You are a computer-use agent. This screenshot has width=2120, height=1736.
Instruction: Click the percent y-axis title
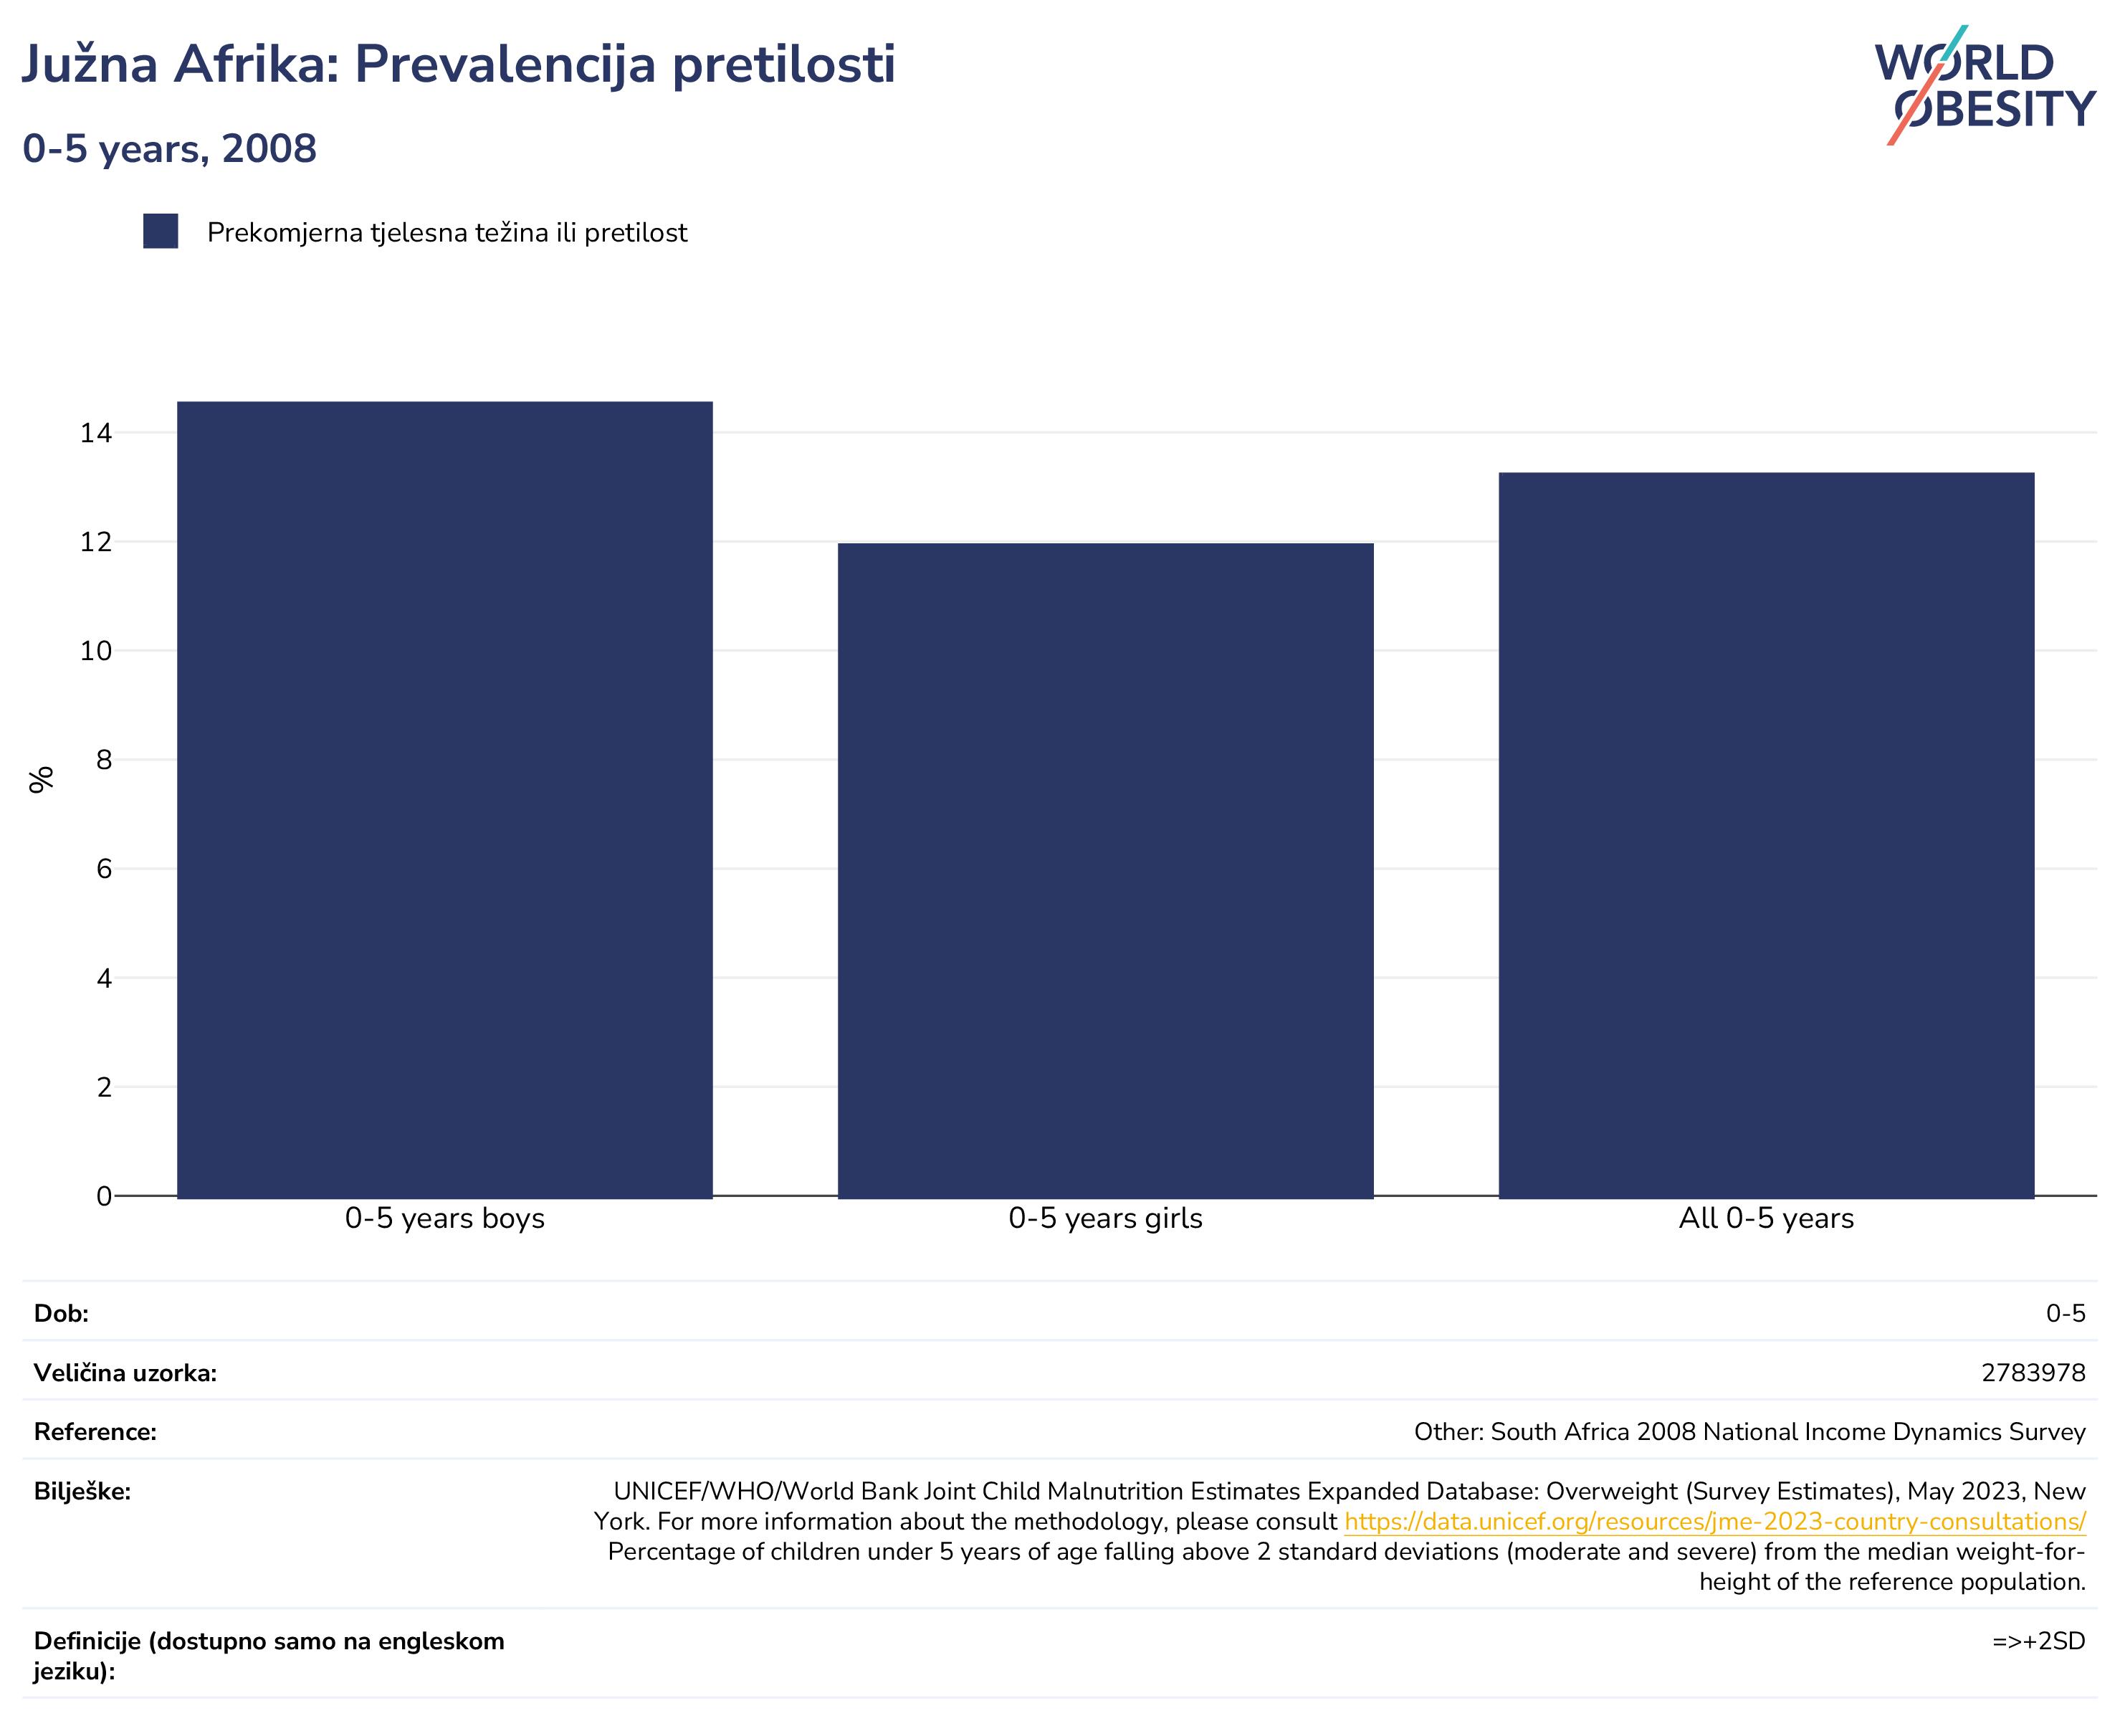click(41, 779)
